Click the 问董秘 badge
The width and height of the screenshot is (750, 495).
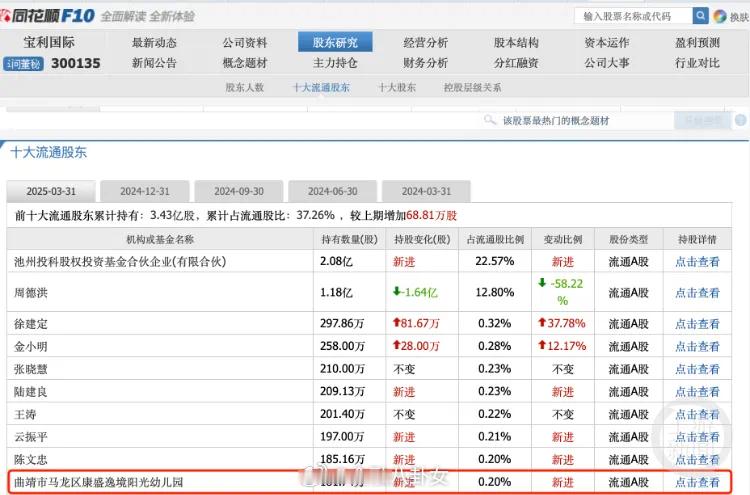tap(23, 64)
